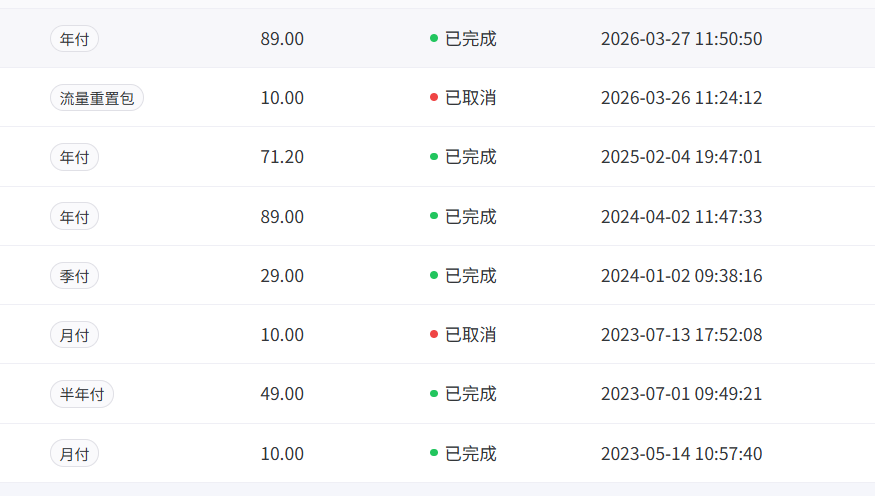This screenshot has width=875, height=496.
Task: Click the amount 49.00
Action: [x=282, y=394]
